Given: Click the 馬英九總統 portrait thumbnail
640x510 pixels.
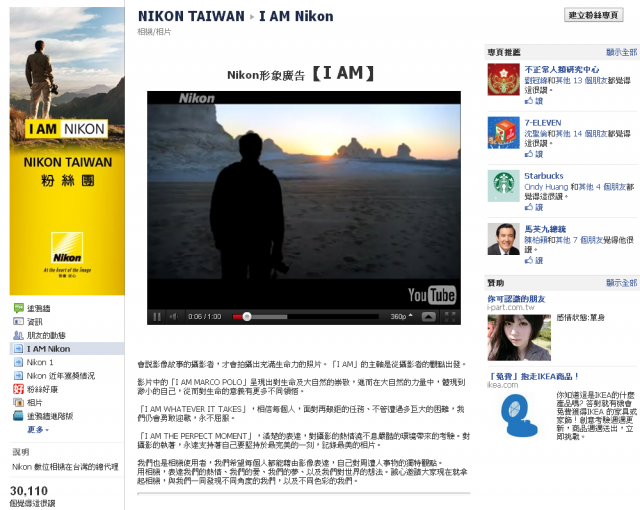Looking at the screenshot, I should pyautogui.click(x=503, y=239).
